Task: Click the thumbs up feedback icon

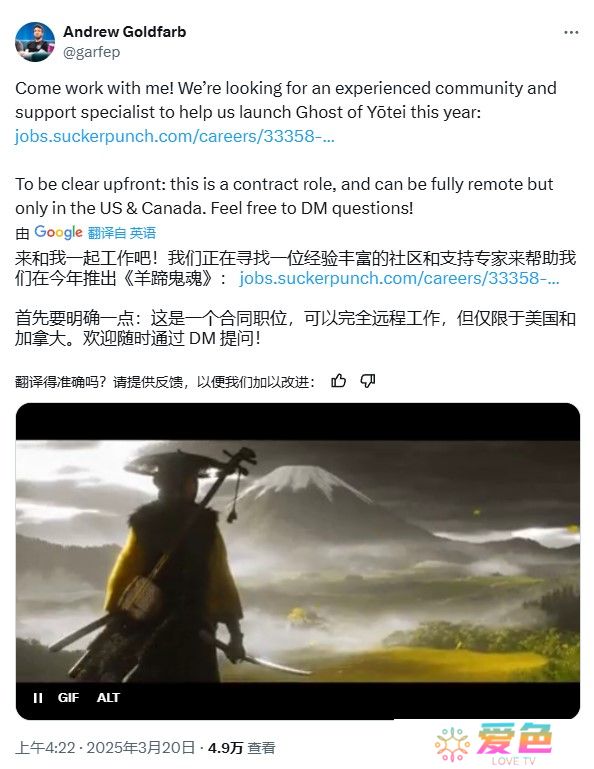Action: click(x=338, y=381)
